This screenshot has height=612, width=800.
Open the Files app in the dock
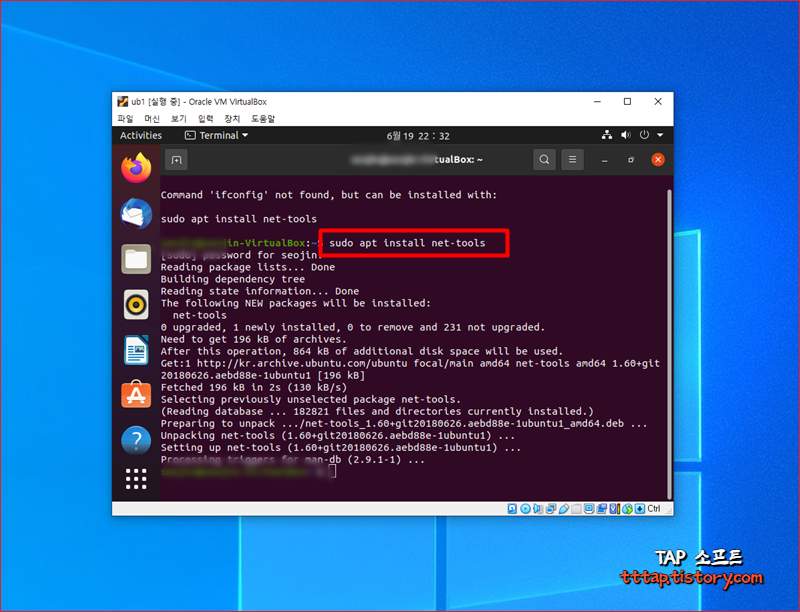pyautogui.click(x=136, y=259)
